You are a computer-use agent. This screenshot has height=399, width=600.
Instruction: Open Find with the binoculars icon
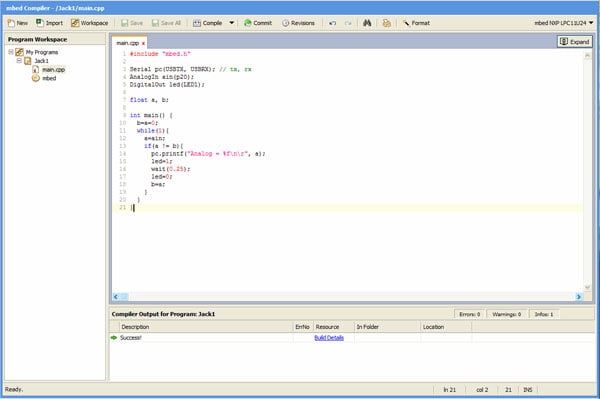point(367,23)
